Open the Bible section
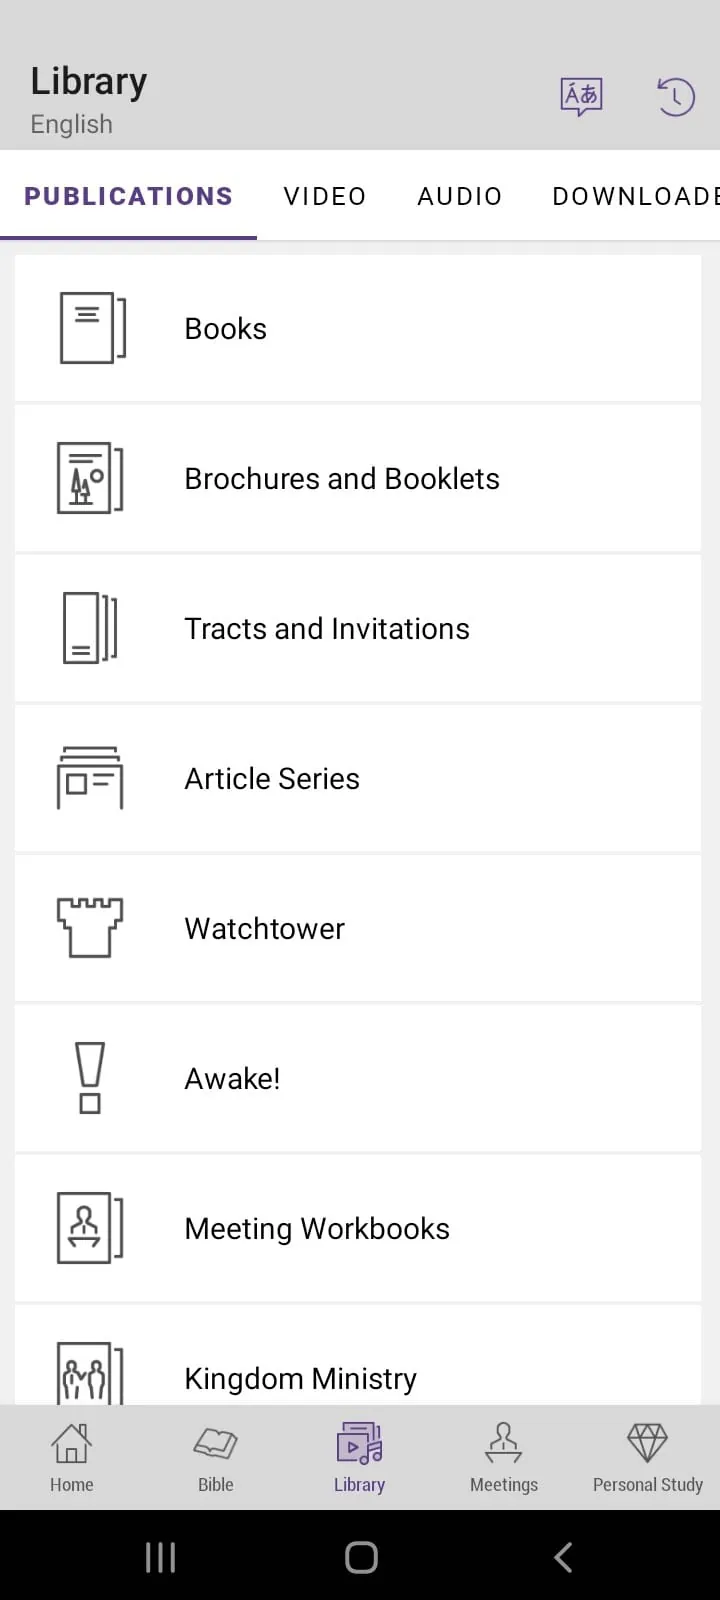Image resolution: width=720 pixels, height=1600 pixels. 216,1457
